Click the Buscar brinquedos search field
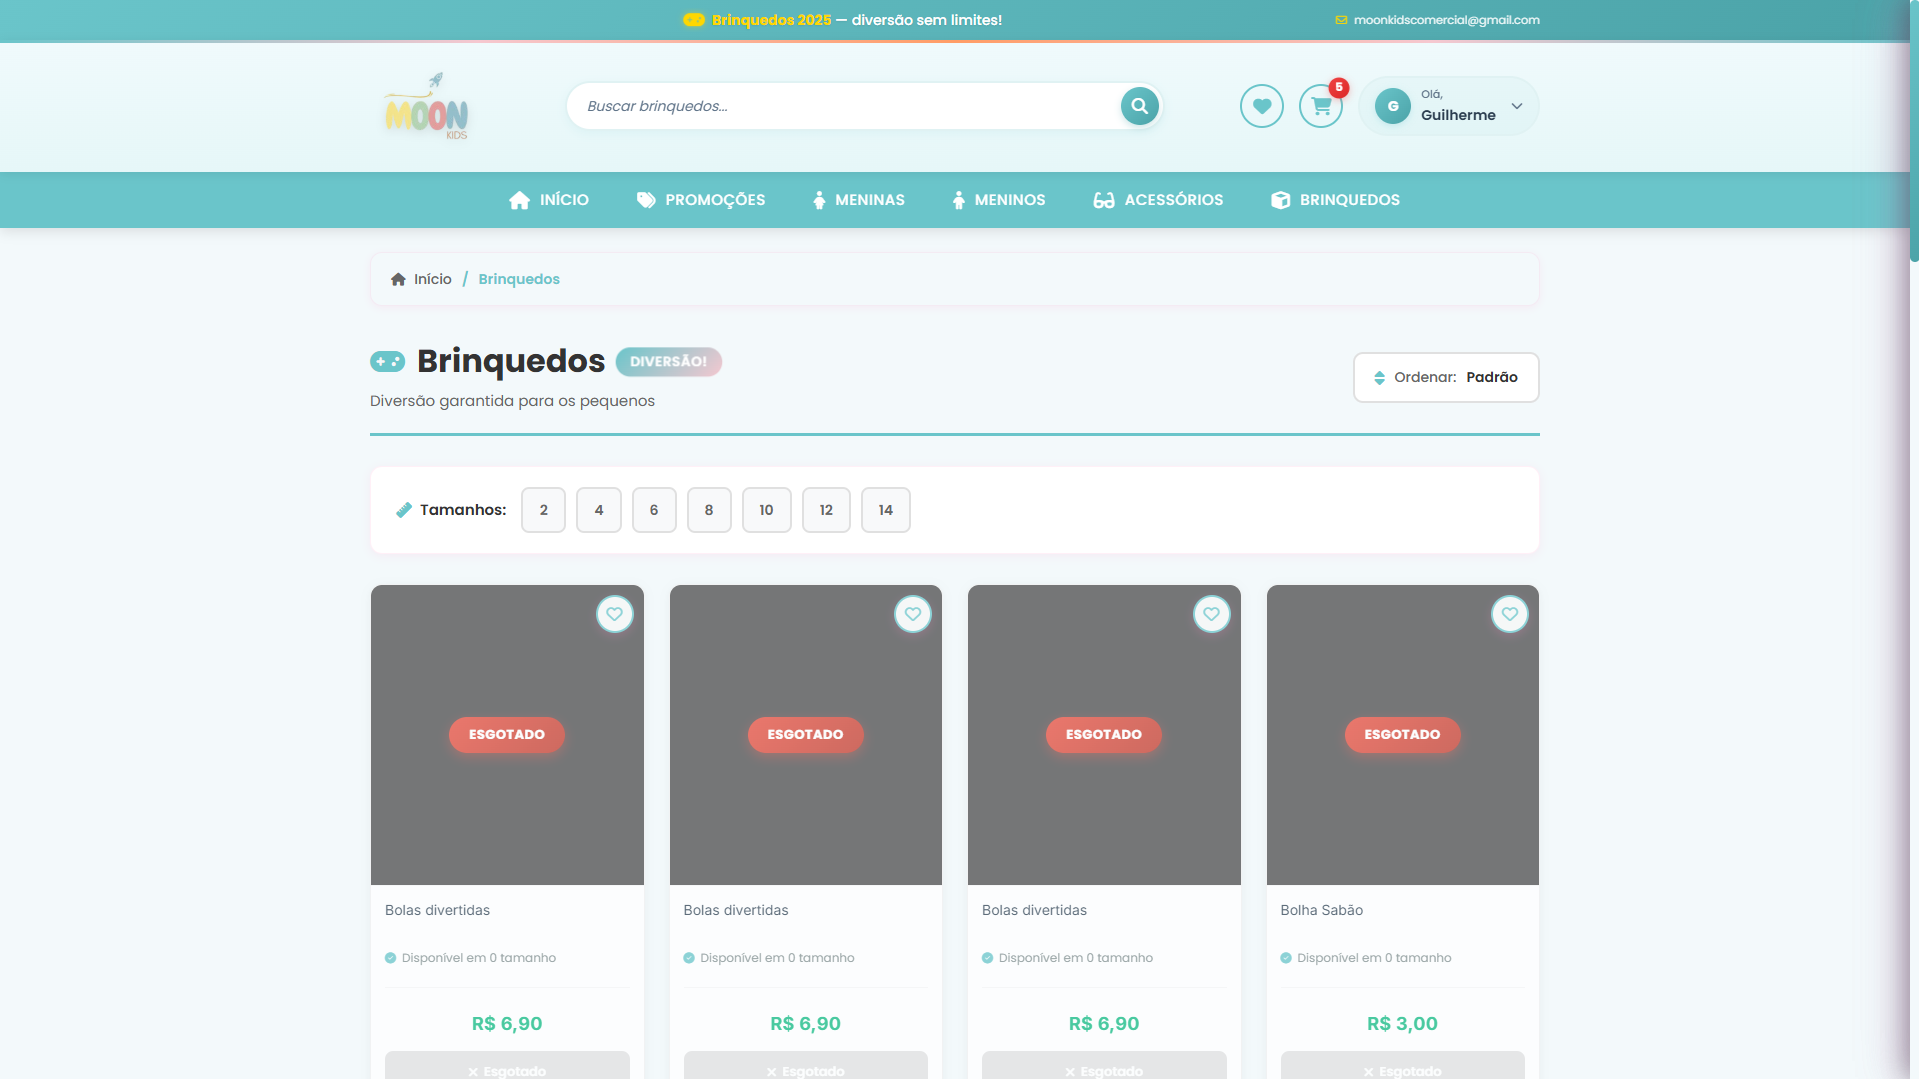This screenshot has width=1919, height=1079. tap(845, 106)
